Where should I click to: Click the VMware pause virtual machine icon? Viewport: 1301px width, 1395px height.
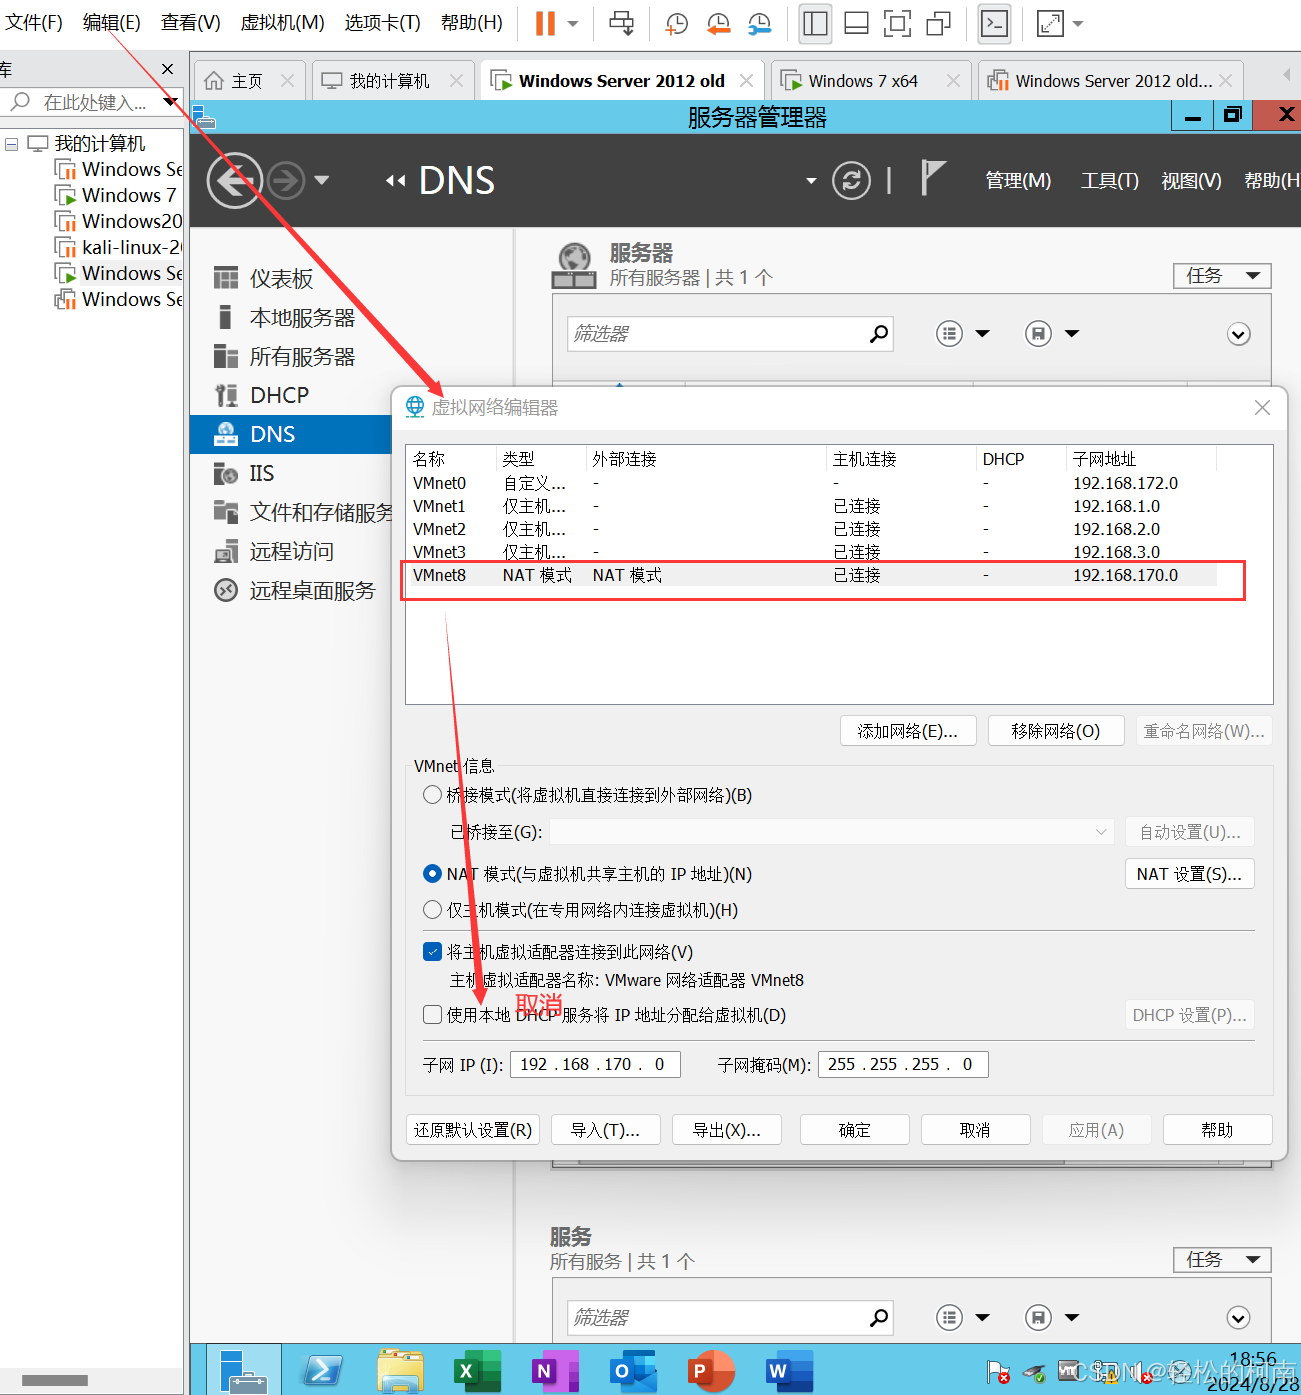click(x=545, y=23)
